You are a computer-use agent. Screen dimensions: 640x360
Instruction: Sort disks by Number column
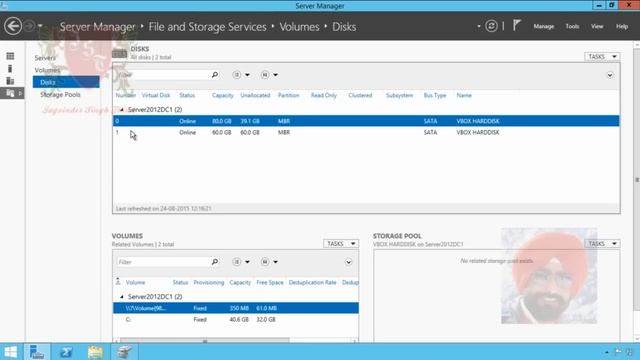pyautogui.click(x=125, y=96)
